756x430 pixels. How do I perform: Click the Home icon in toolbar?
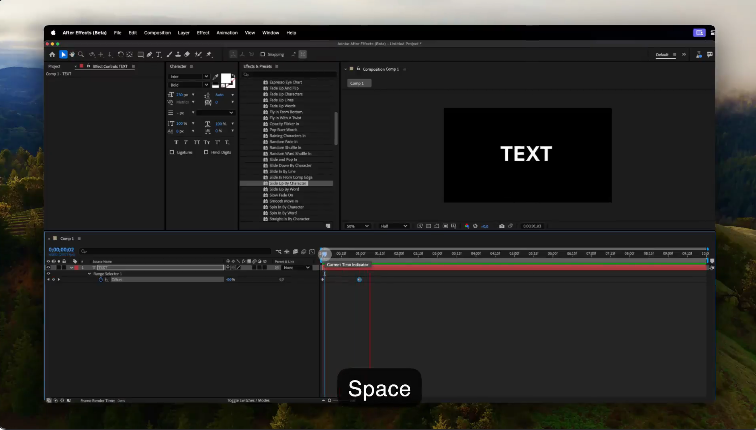[53, 54]
